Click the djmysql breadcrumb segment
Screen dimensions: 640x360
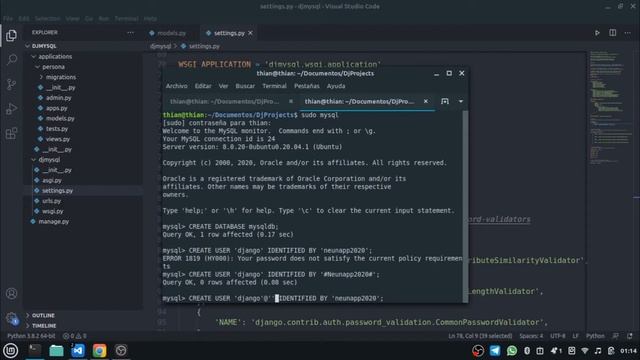160,46
